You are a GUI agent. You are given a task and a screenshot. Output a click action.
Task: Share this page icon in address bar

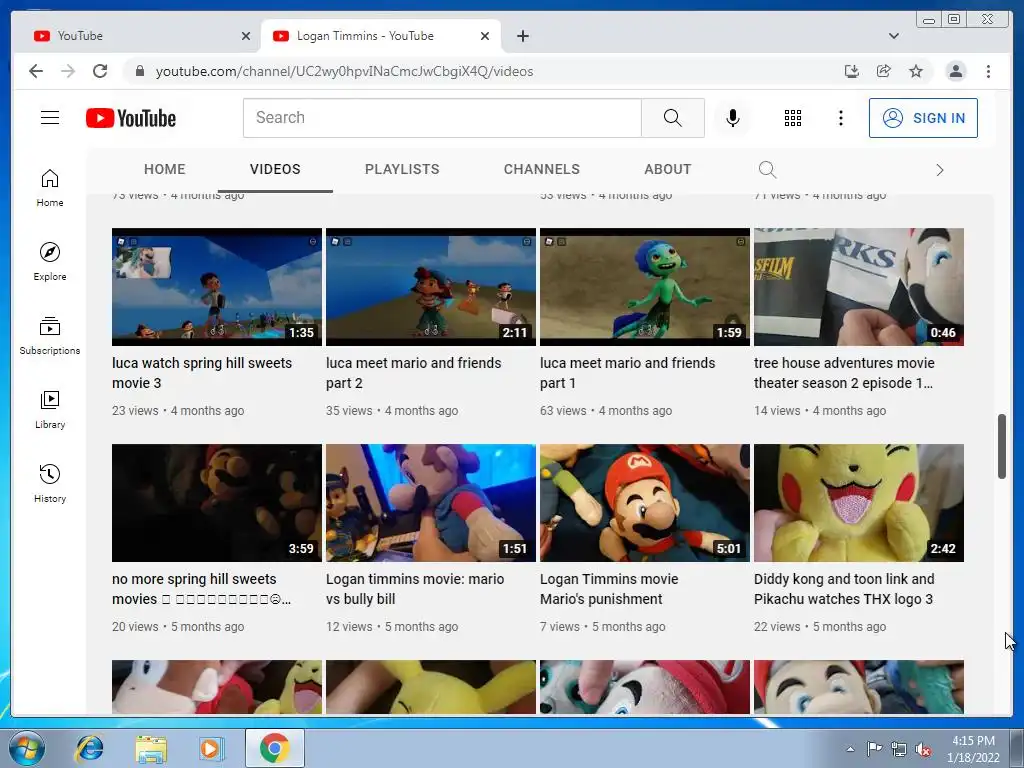884,71
